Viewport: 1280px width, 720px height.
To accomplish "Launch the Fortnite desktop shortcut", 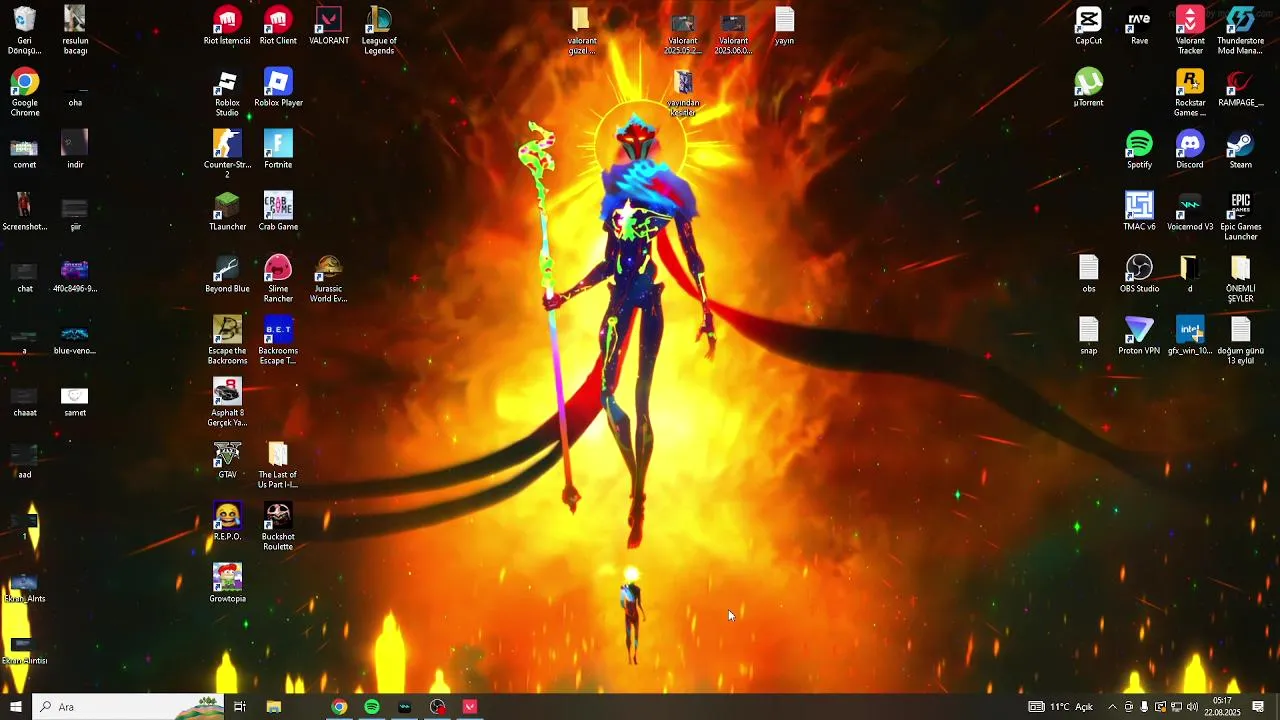I will point(278,150).
